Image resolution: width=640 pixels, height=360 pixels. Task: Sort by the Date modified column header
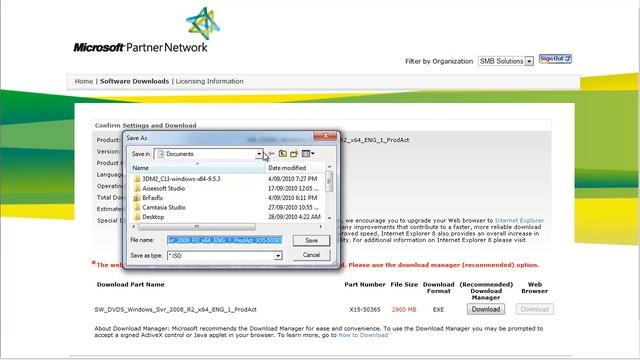point(295,168)
